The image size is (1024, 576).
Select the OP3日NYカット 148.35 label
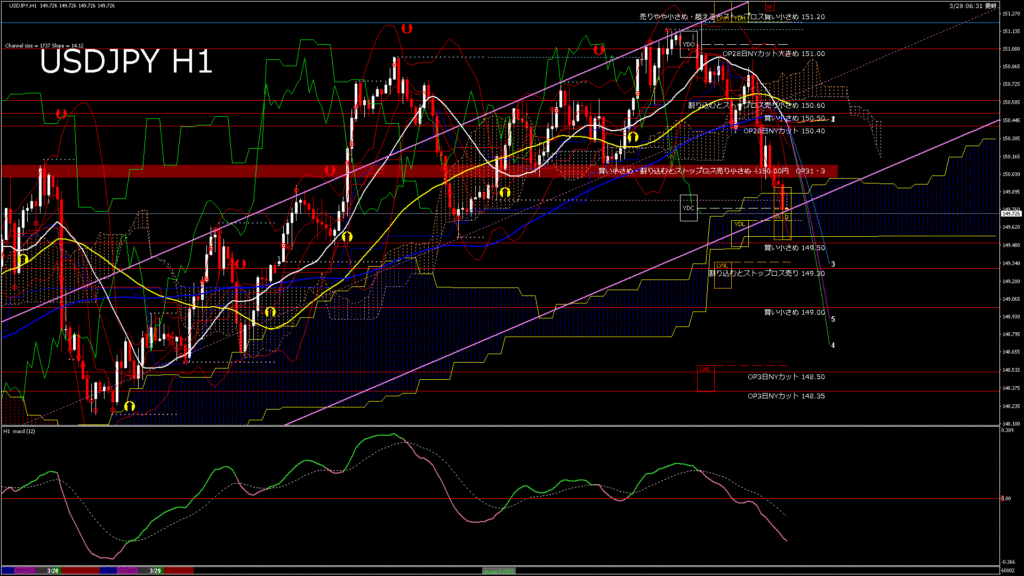click(x=786, y=396)
